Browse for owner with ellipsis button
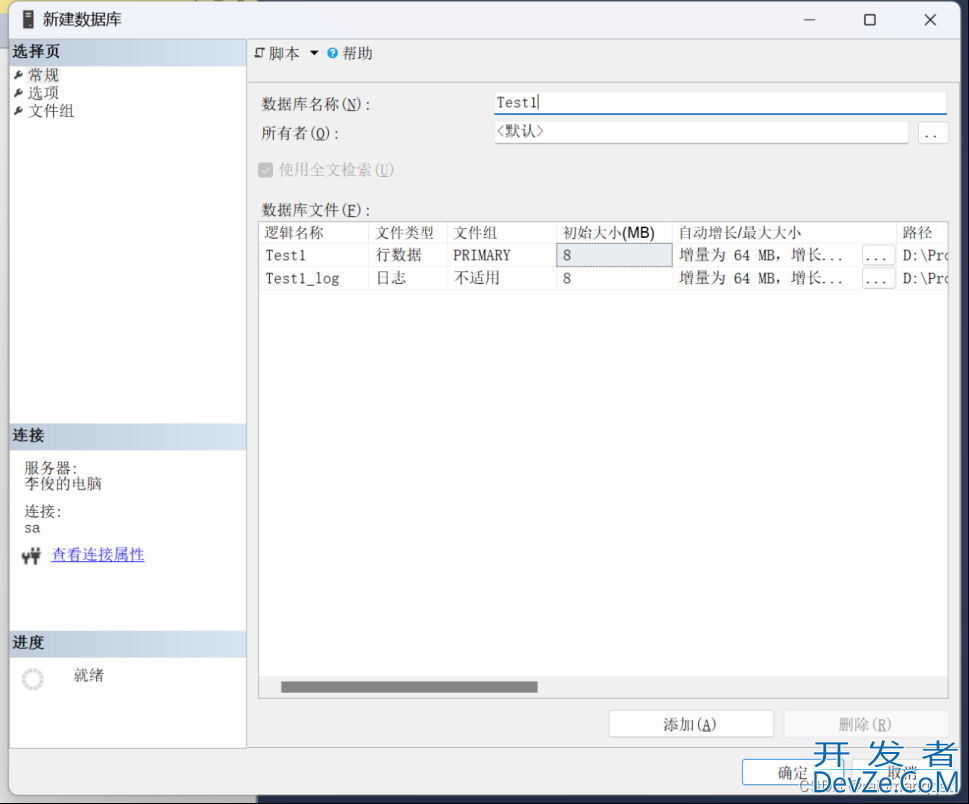This screenshot has height=804, width=969. tap(933, 132)
